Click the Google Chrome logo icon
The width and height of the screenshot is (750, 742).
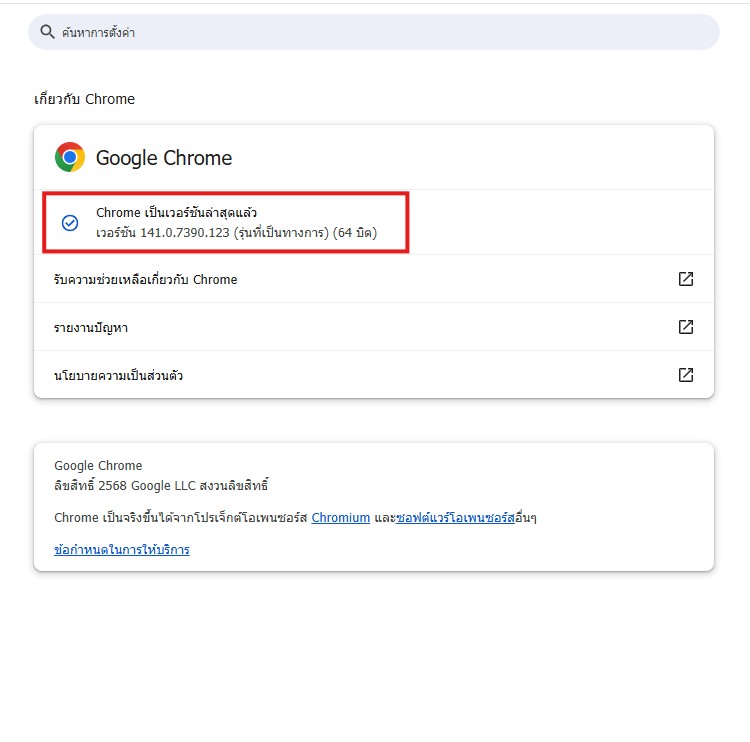pos(70,157)
